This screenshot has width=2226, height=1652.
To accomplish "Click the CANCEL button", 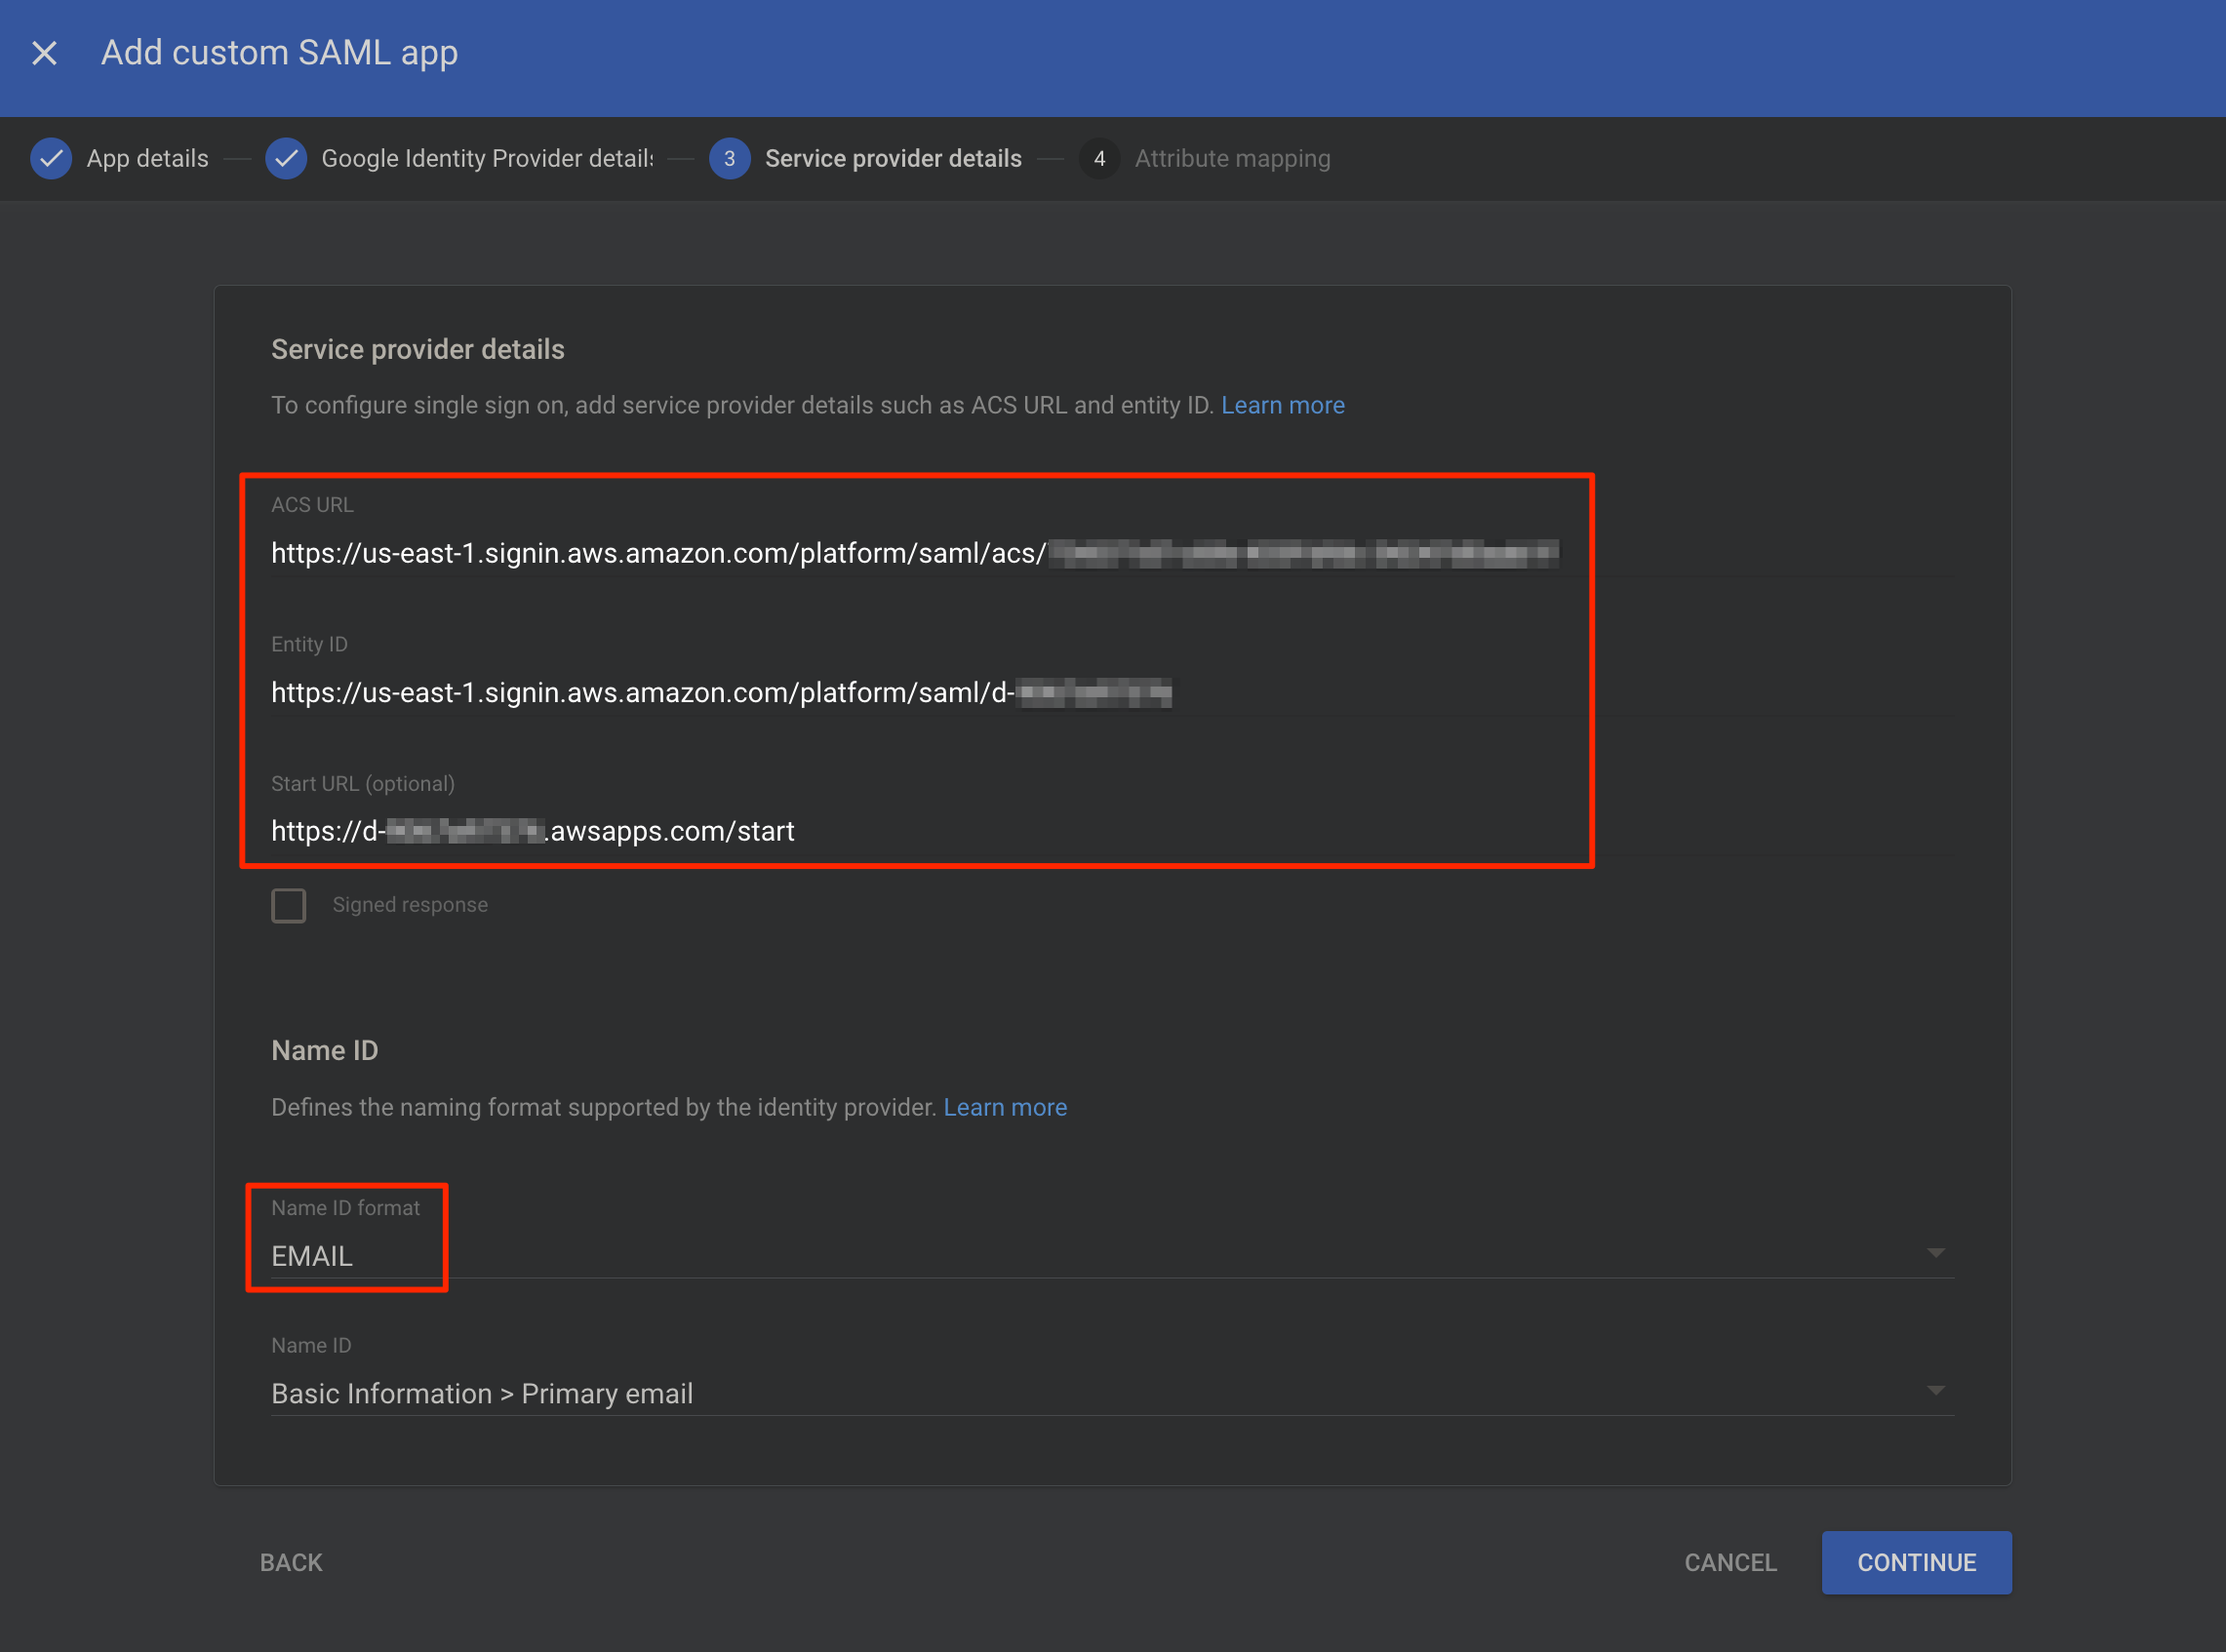I will pyautogui.click(x=1730, y=1562).
